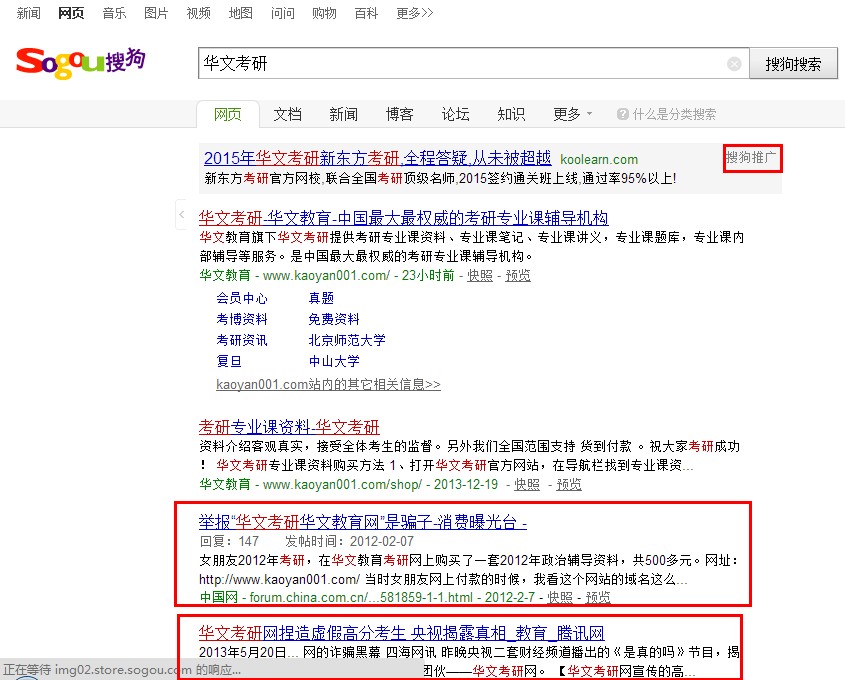Image resolution: width=845 pixels, height=680 pixels.
Task: Select 网页 in the top navigation
Action: pyautogui.click(x=71, y=13)
